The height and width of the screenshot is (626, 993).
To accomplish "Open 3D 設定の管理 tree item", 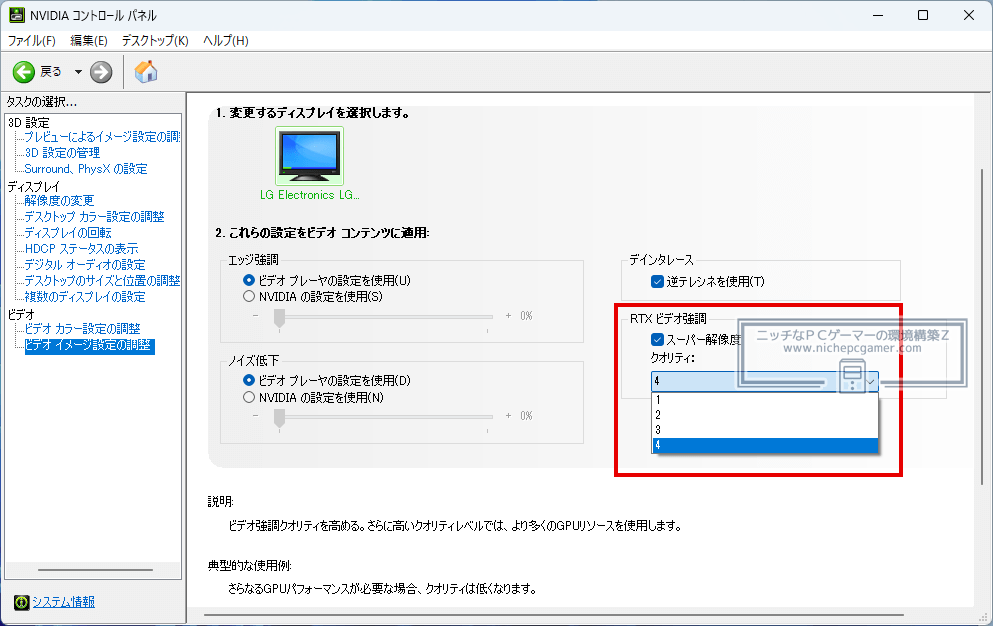I will point(62,153).
